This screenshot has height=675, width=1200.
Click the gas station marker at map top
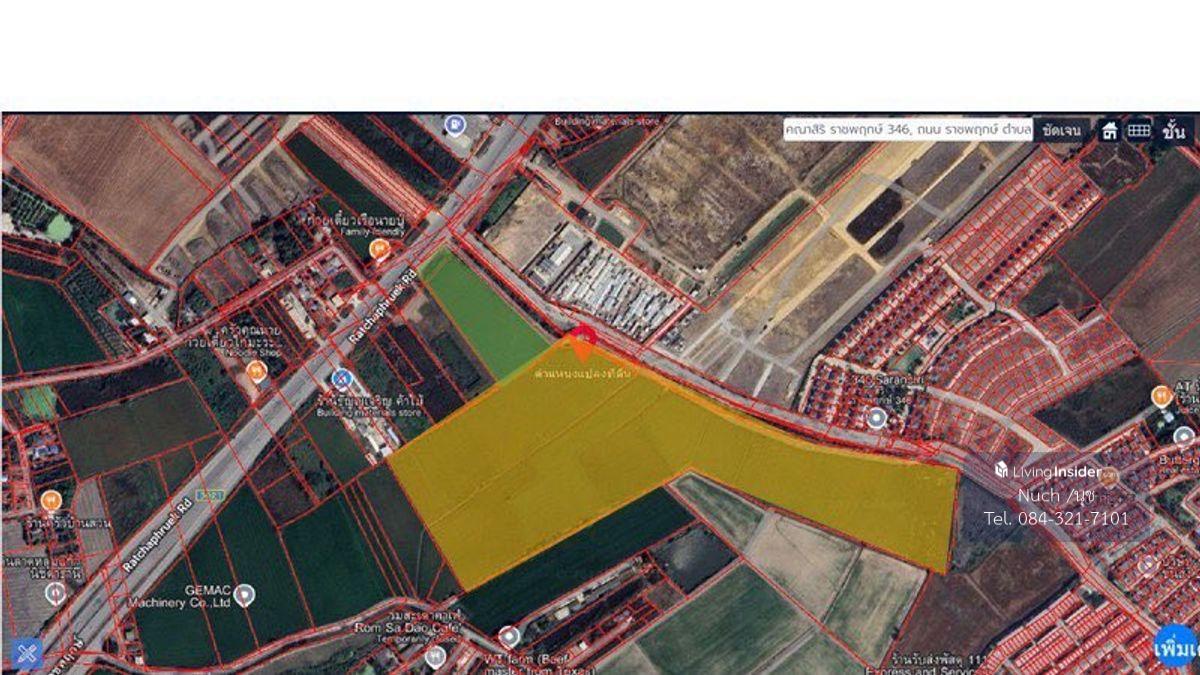click(456, 125)
